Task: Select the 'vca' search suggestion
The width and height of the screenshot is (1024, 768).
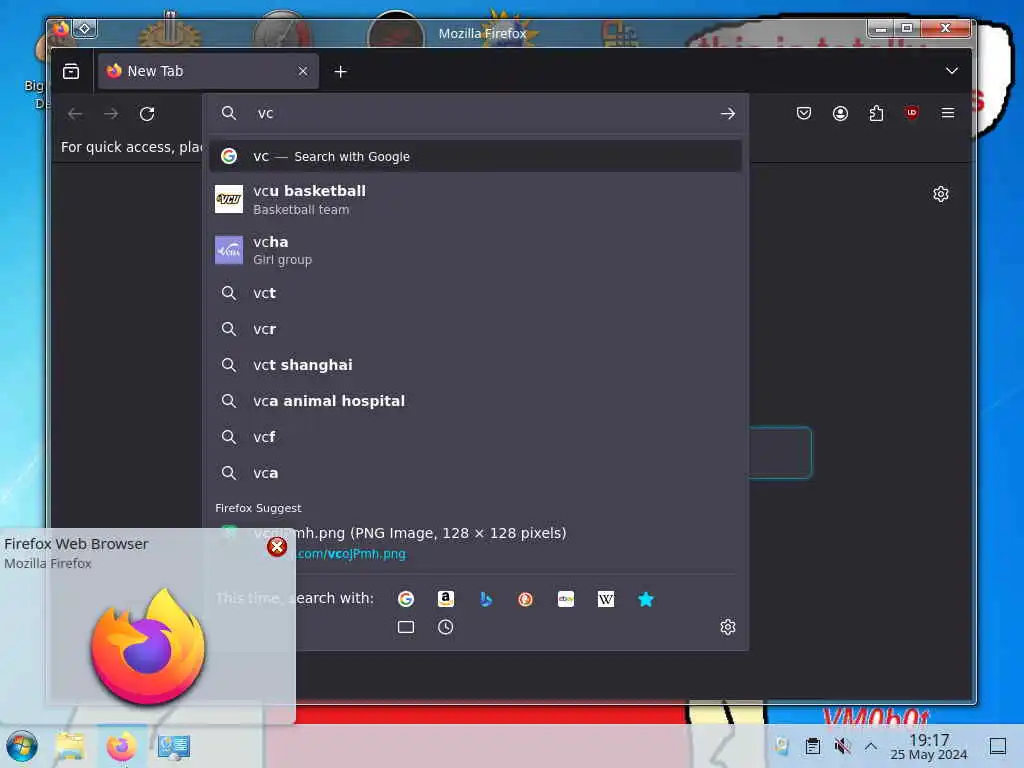Action: click(x=475, y=473)
